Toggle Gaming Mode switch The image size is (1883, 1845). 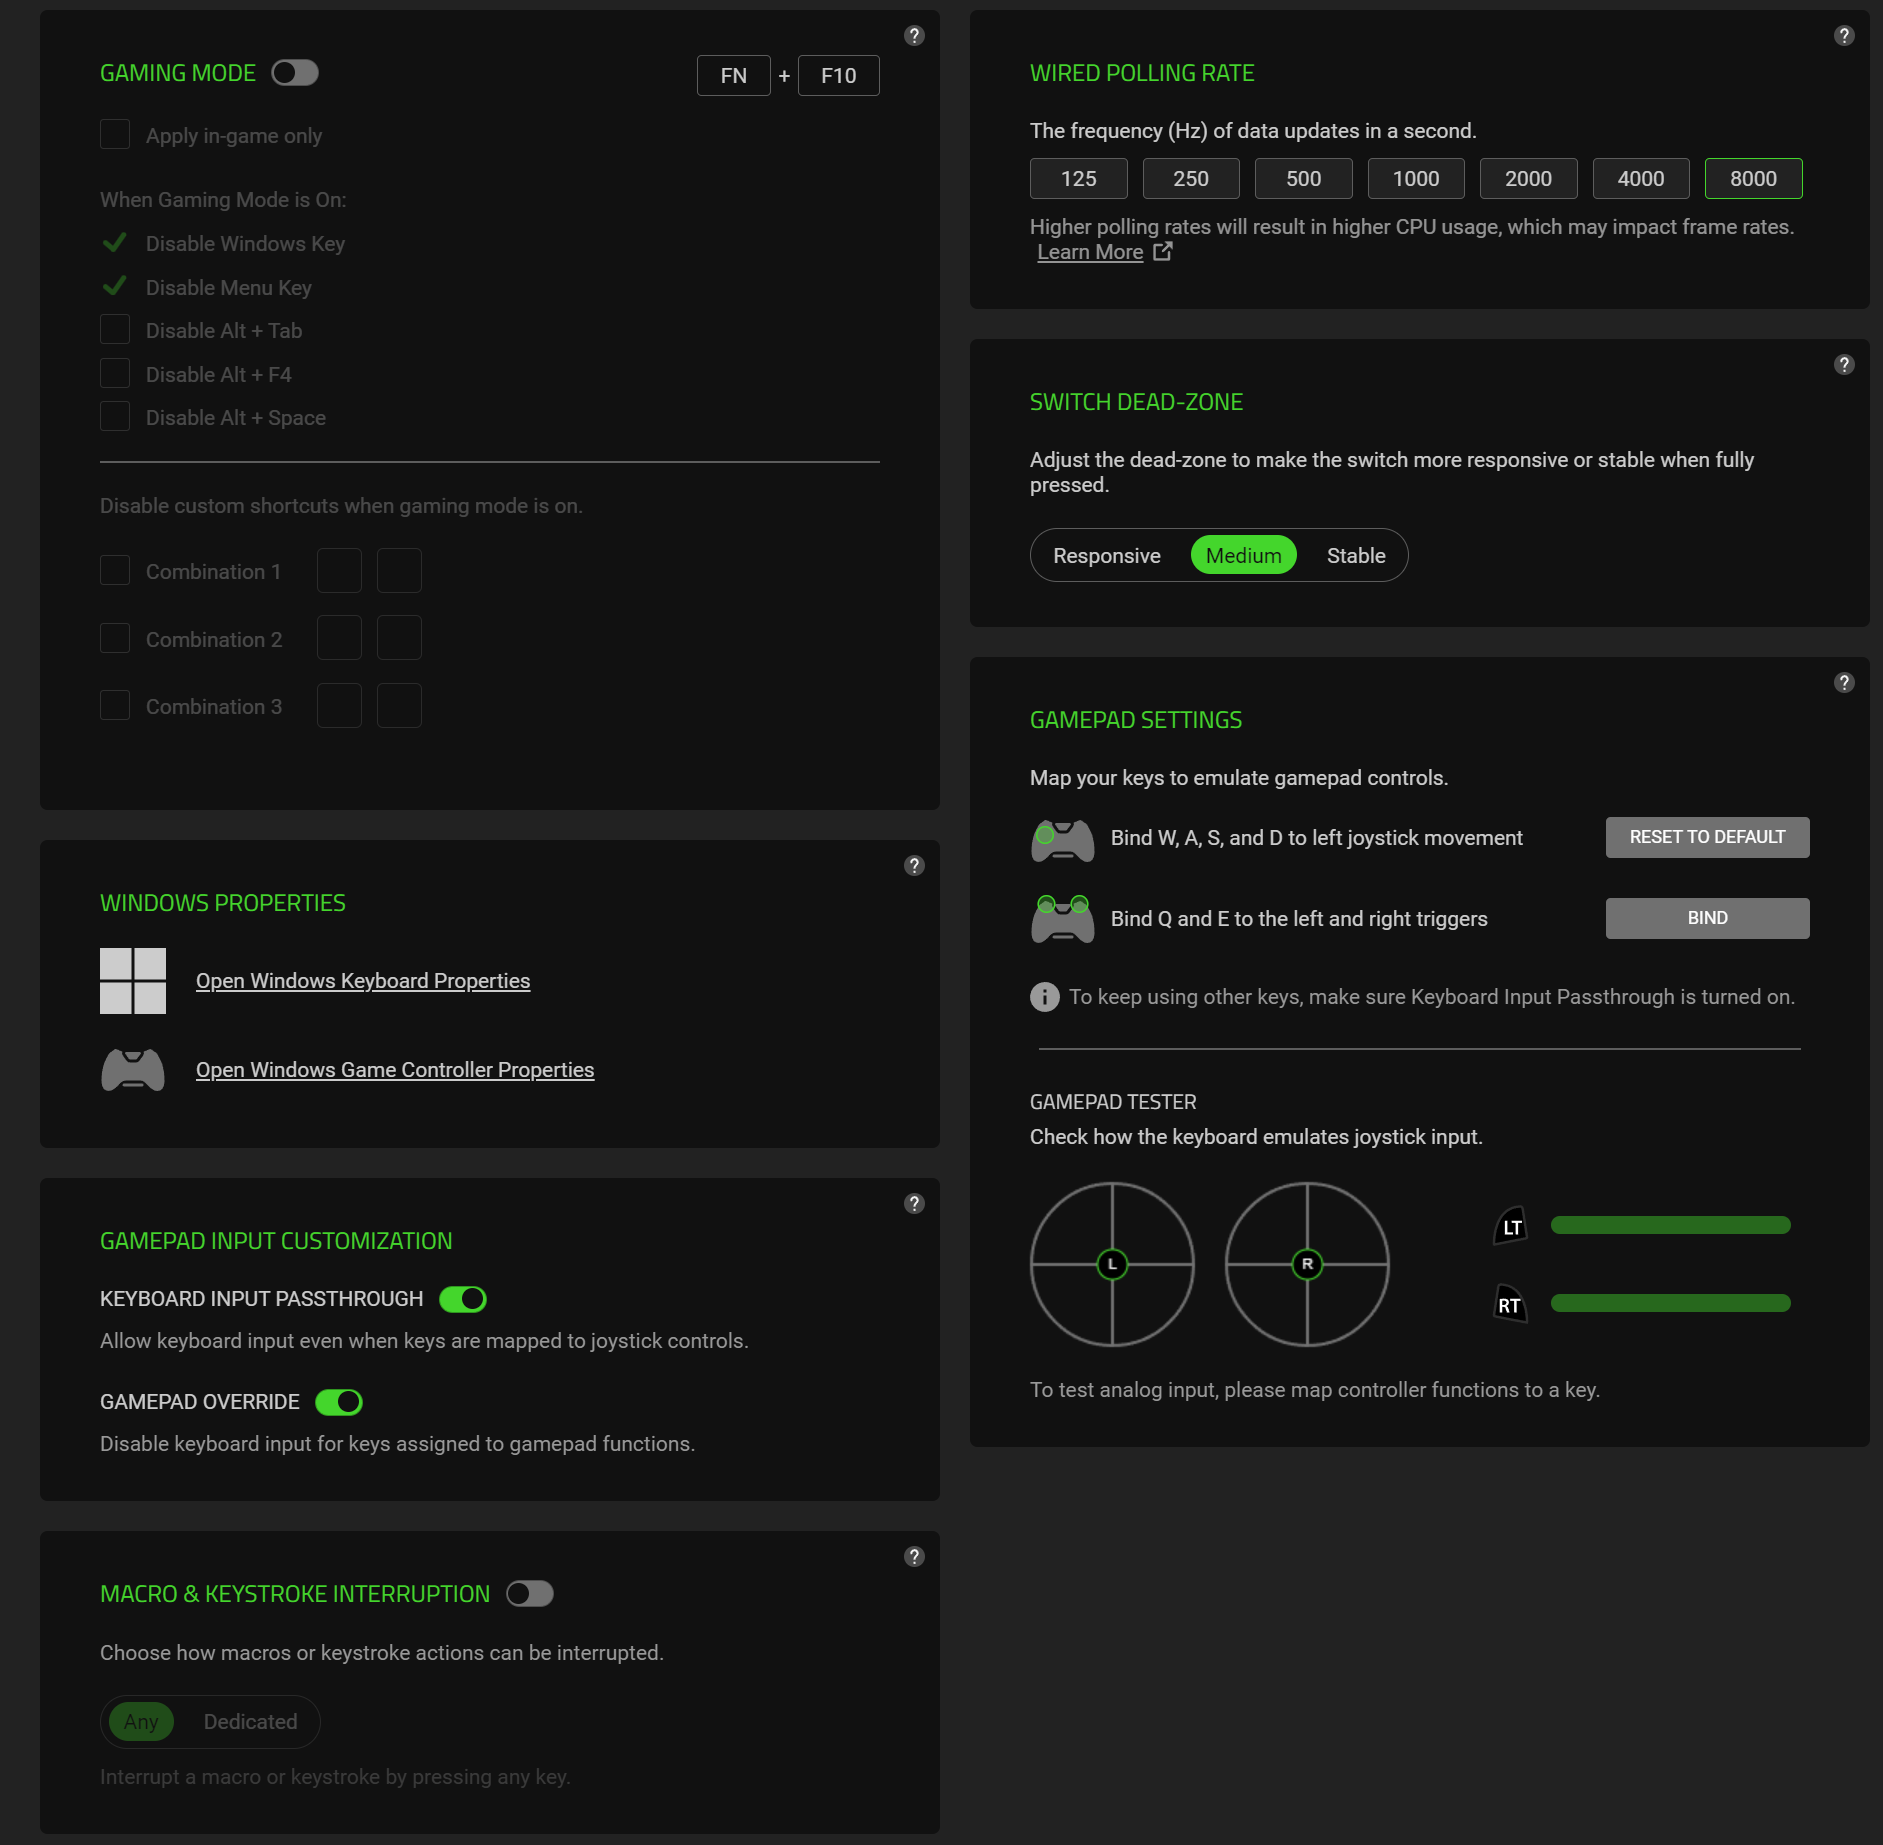click(x=295, y=73)
